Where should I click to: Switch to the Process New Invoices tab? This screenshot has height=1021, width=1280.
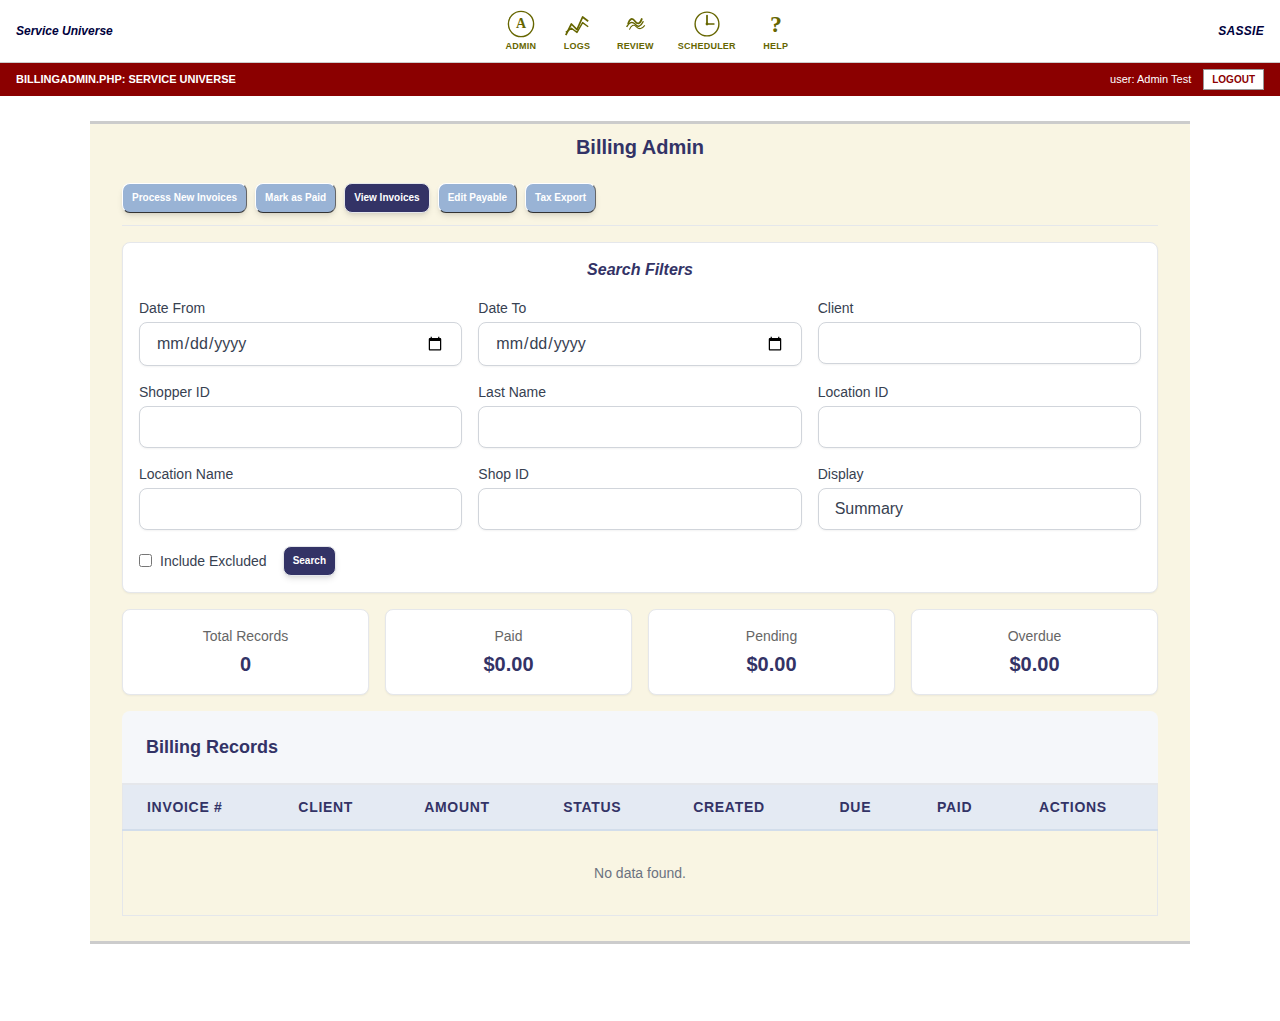point(184,198)
